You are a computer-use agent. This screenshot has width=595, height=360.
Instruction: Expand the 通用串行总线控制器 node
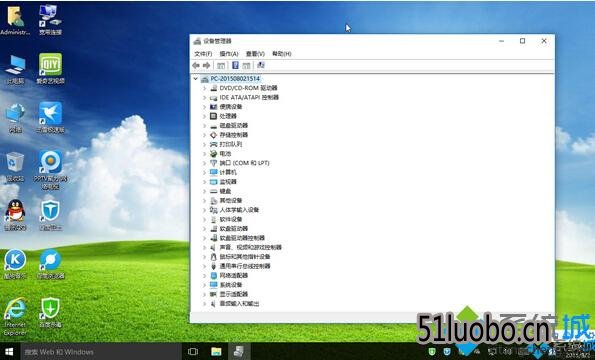click(x=205, y=266)
